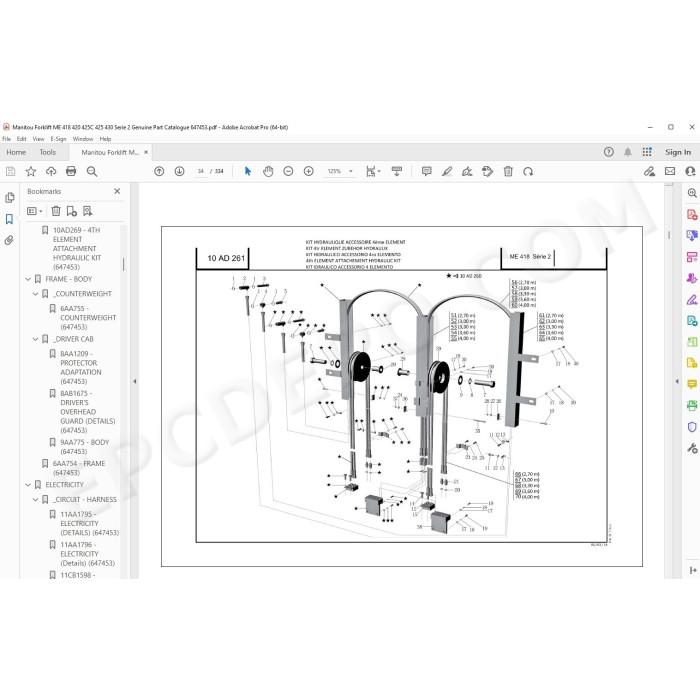Upload the file with the cloud upload icon

pyautogui.click(x=51, y=171)
